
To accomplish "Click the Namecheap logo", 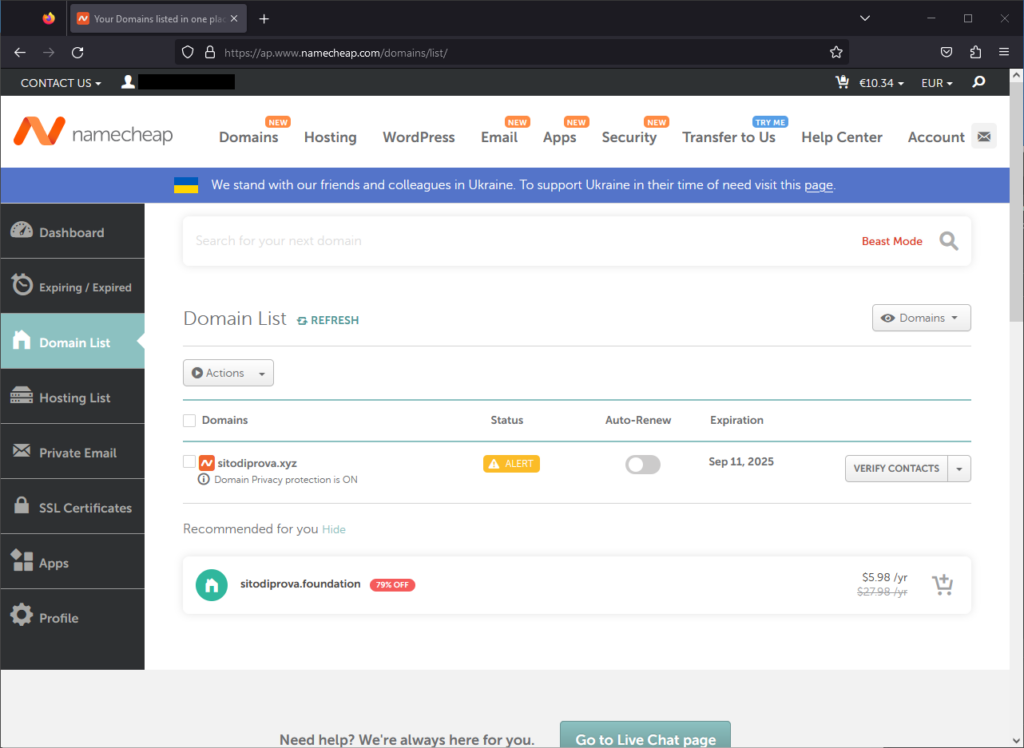I will click(93, 131).
